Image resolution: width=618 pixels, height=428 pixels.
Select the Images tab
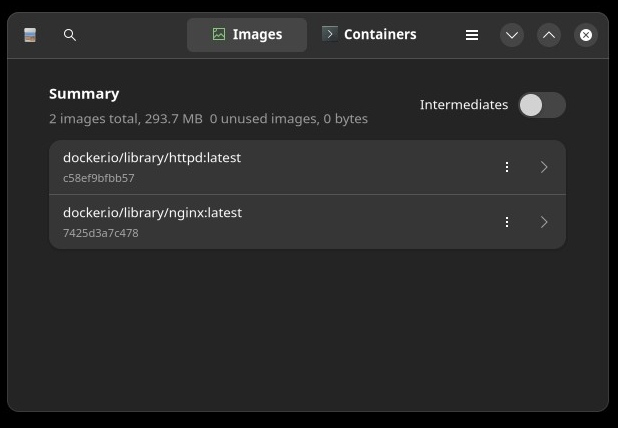[247, 35]
